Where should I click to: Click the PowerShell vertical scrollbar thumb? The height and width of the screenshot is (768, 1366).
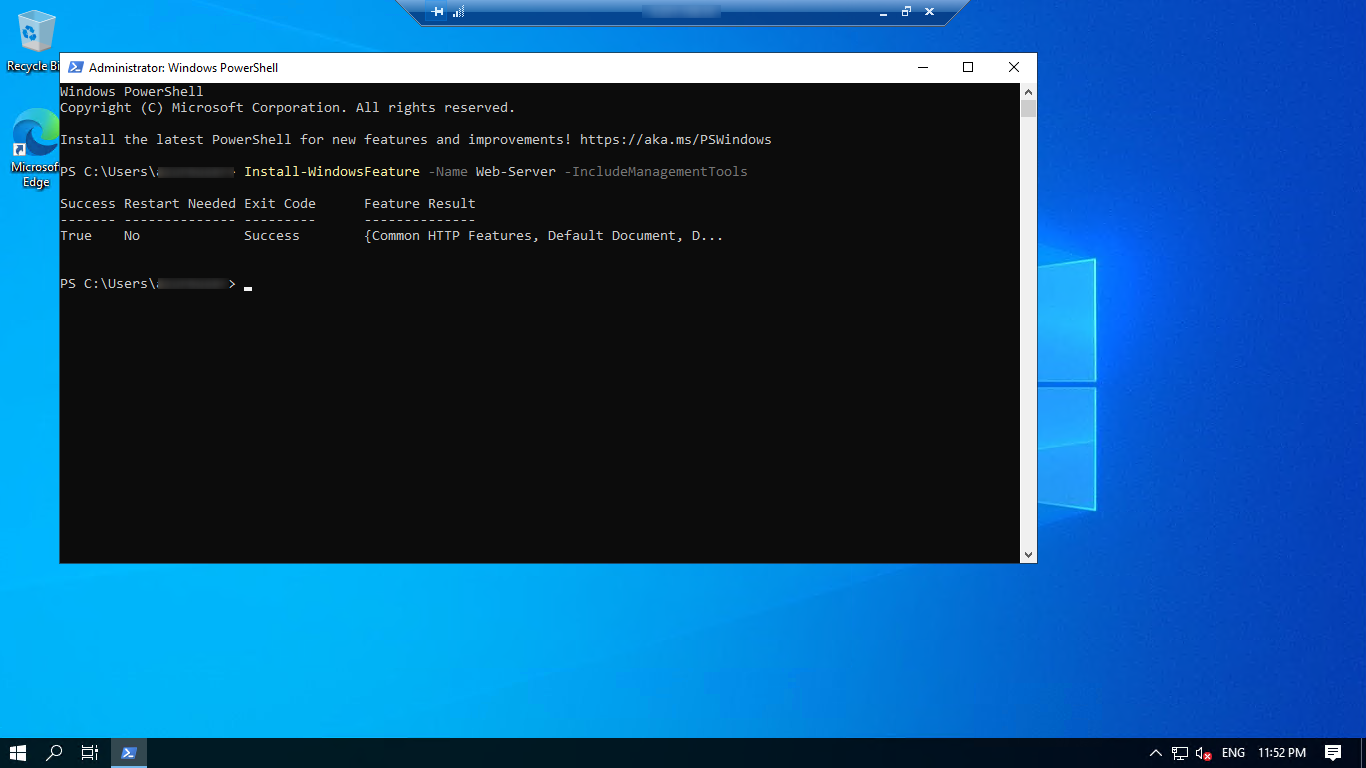tap(1028, 109)
